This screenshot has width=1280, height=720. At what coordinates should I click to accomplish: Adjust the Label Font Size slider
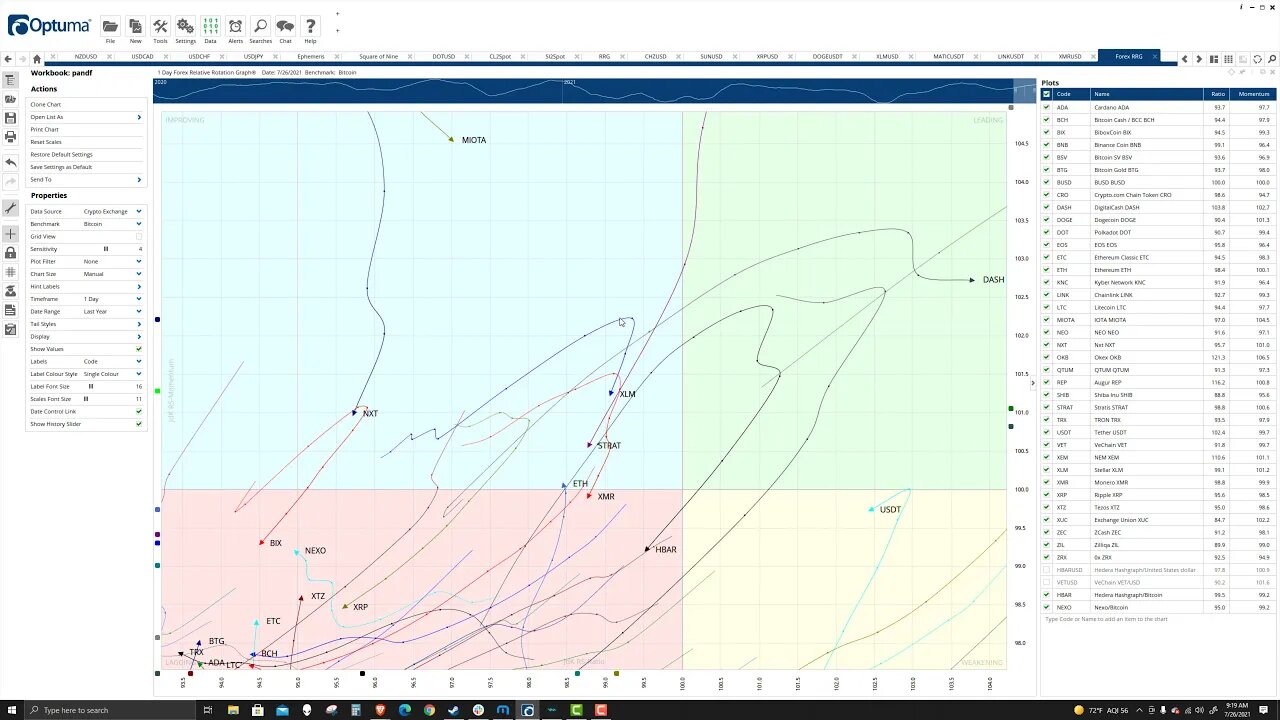pyautogui.click(x=91, y=386)
